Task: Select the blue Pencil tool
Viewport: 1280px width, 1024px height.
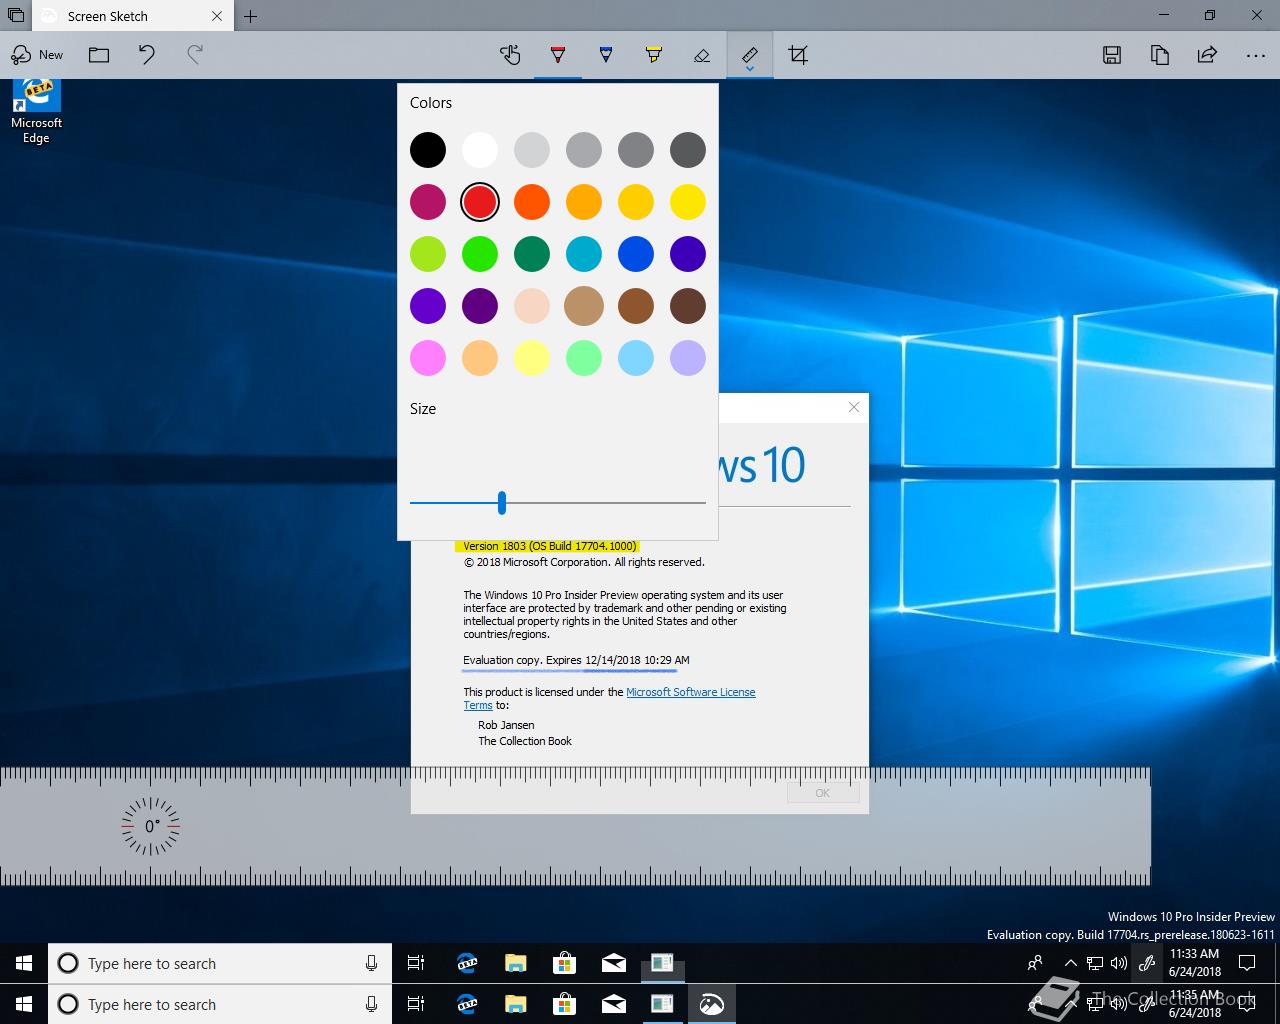Action: click(x=606, y=55)
